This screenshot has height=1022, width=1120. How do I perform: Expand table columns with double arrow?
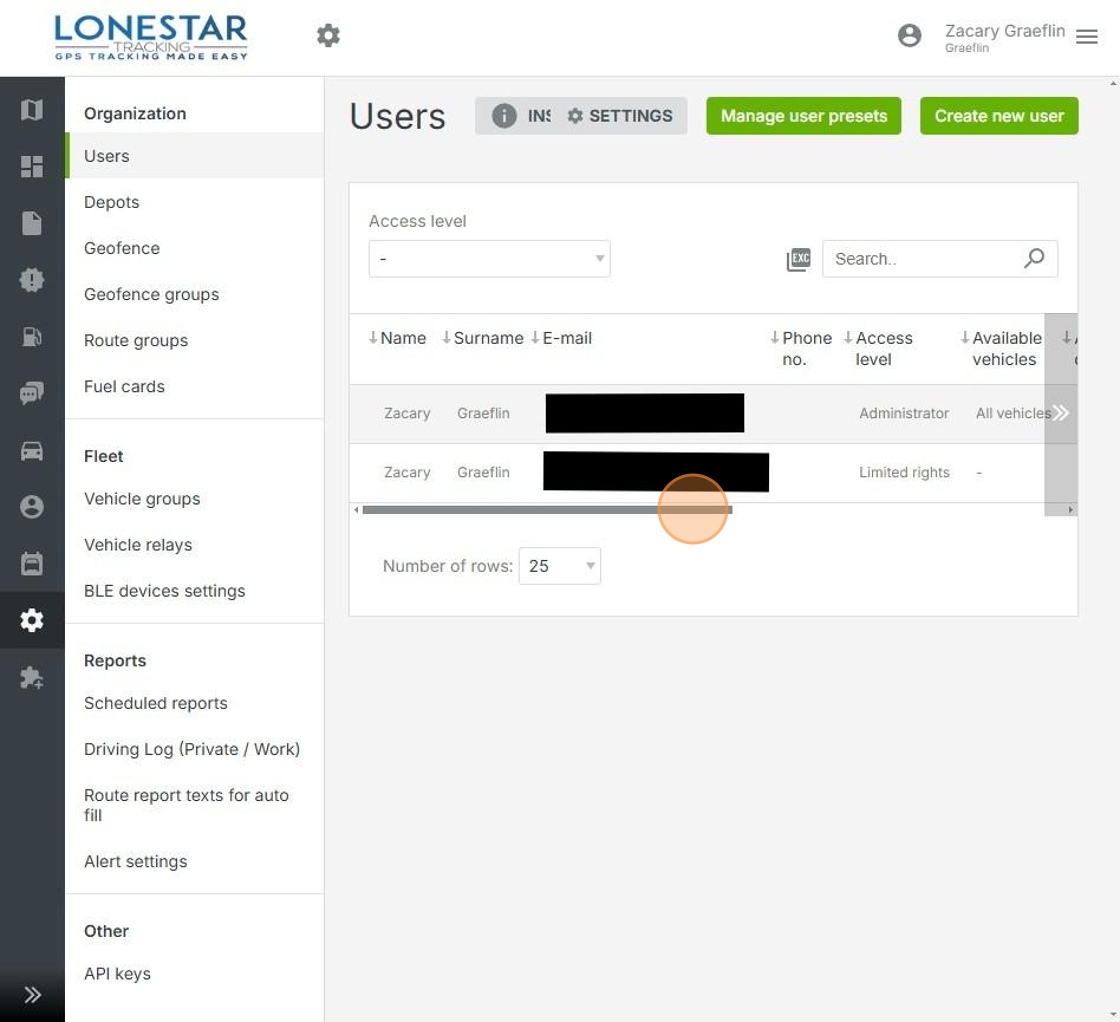(x=1061, y=413)
